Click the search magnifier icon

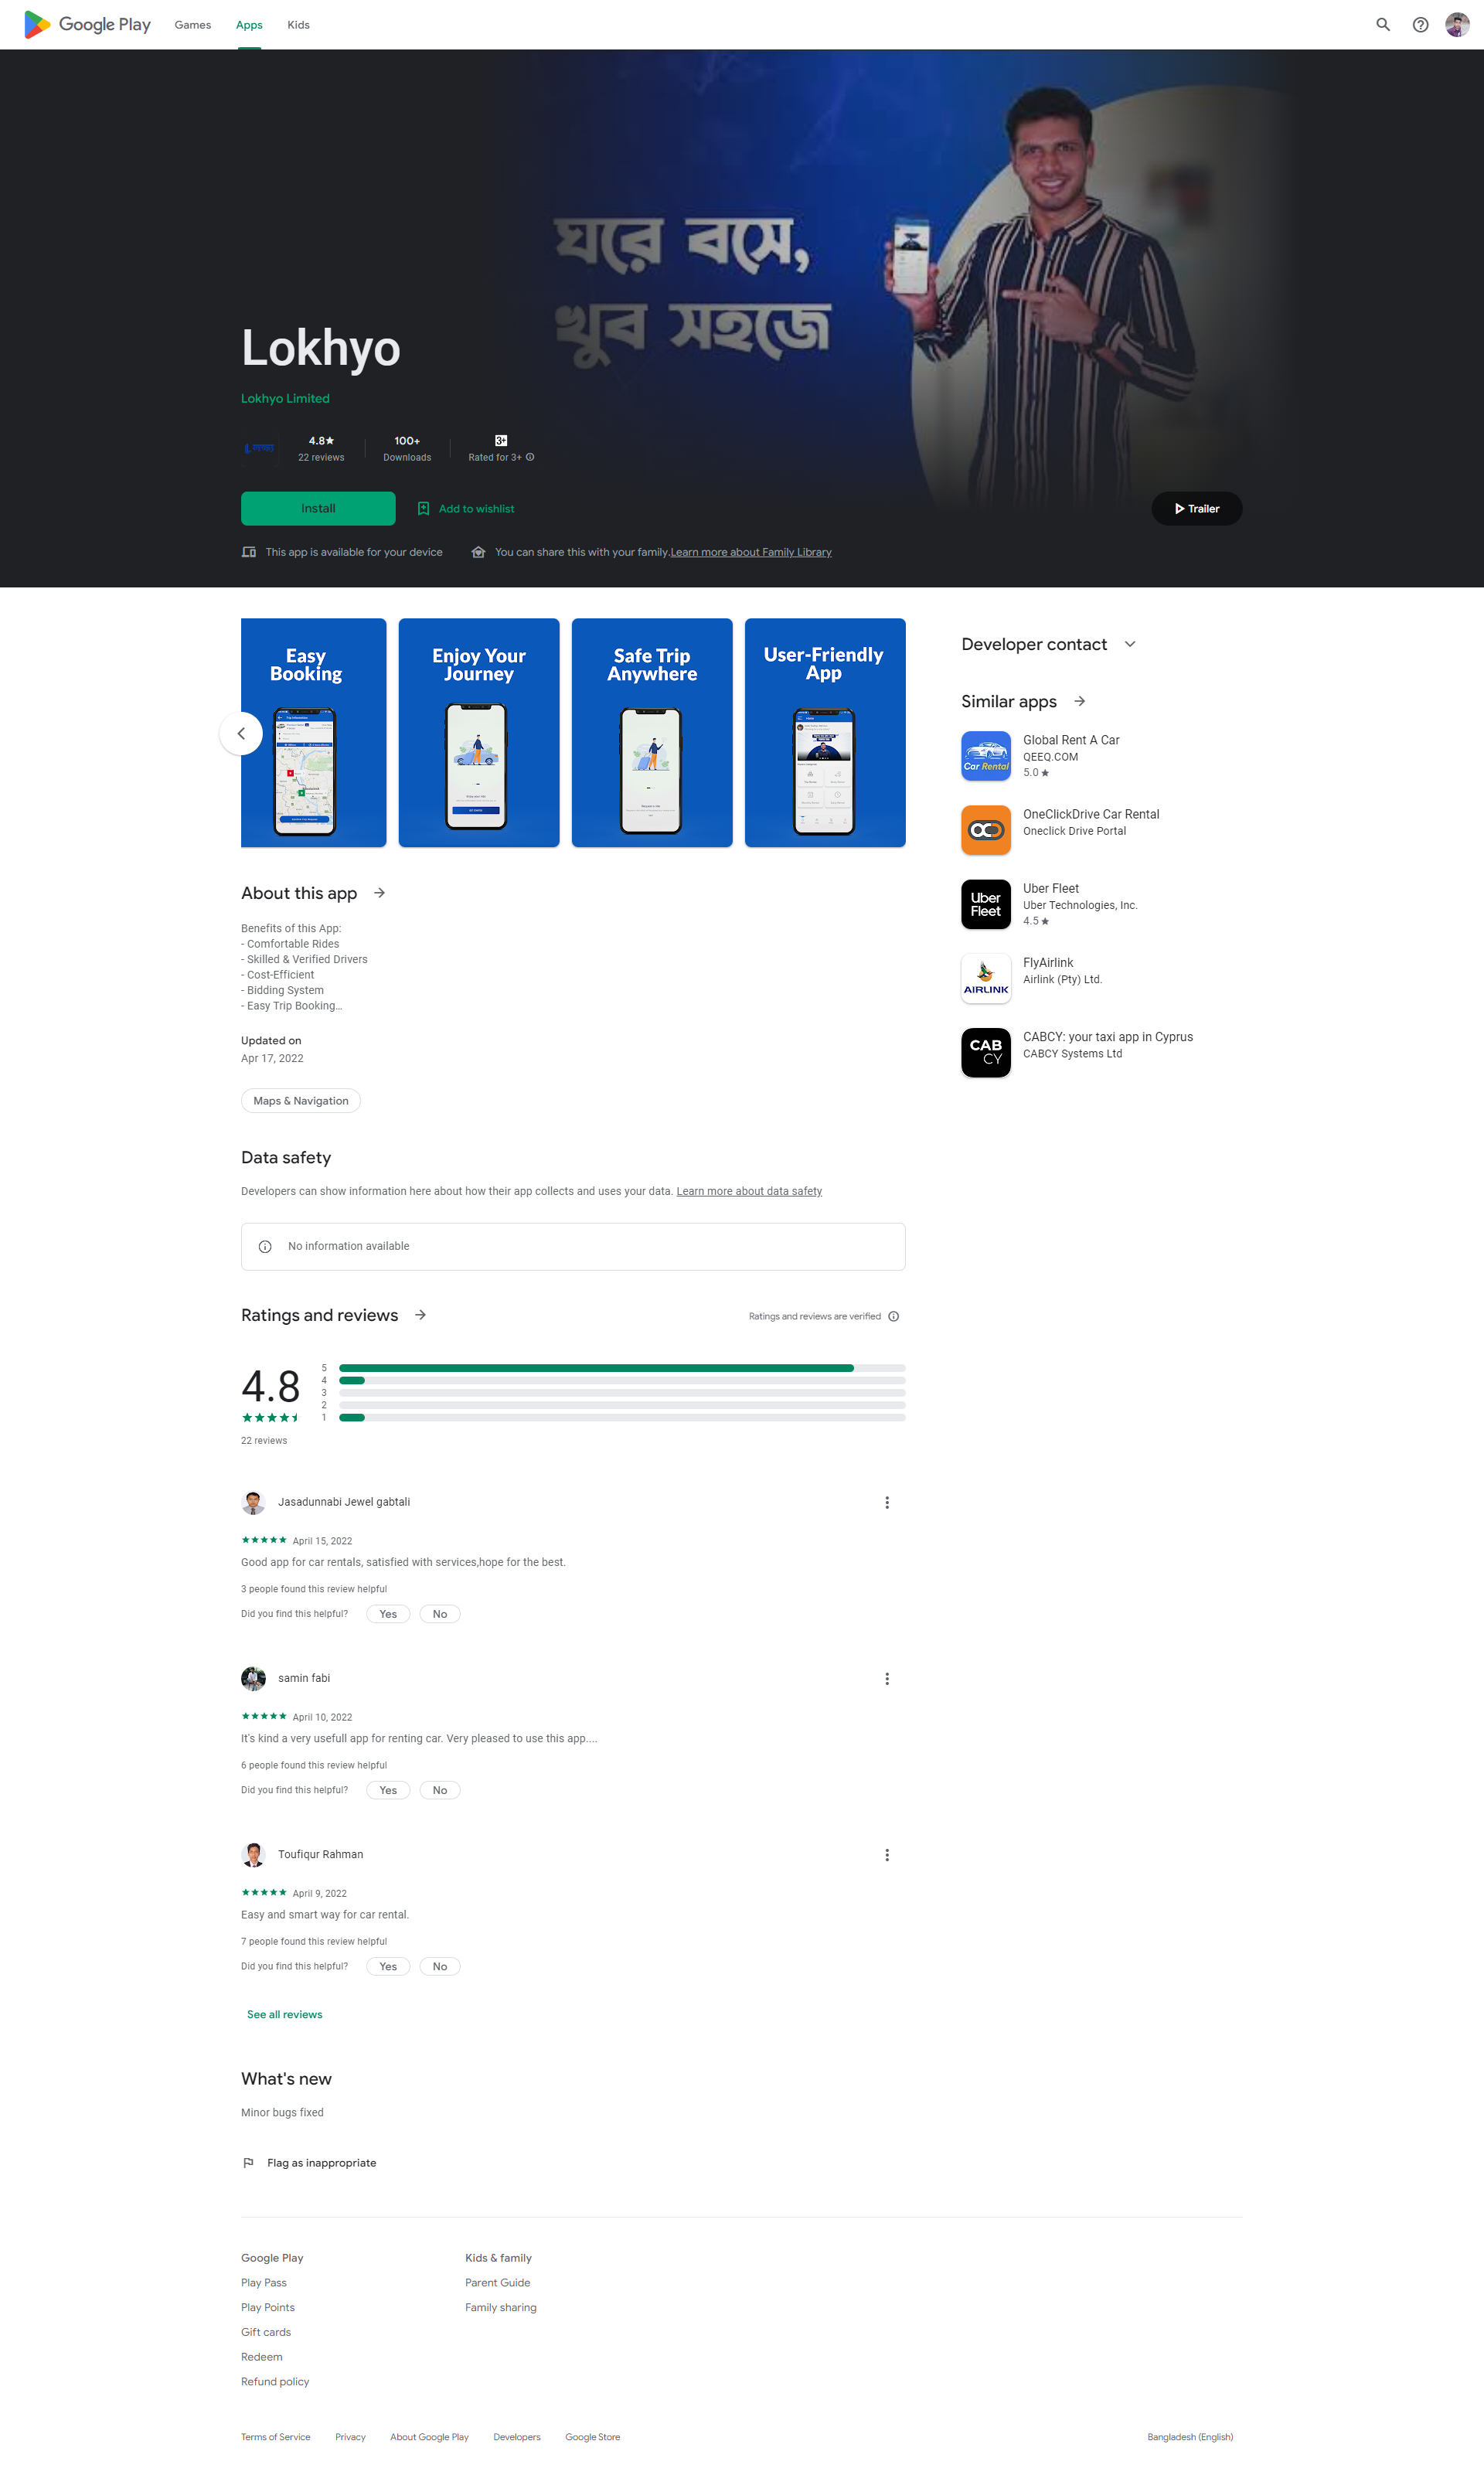[1382, 25]
